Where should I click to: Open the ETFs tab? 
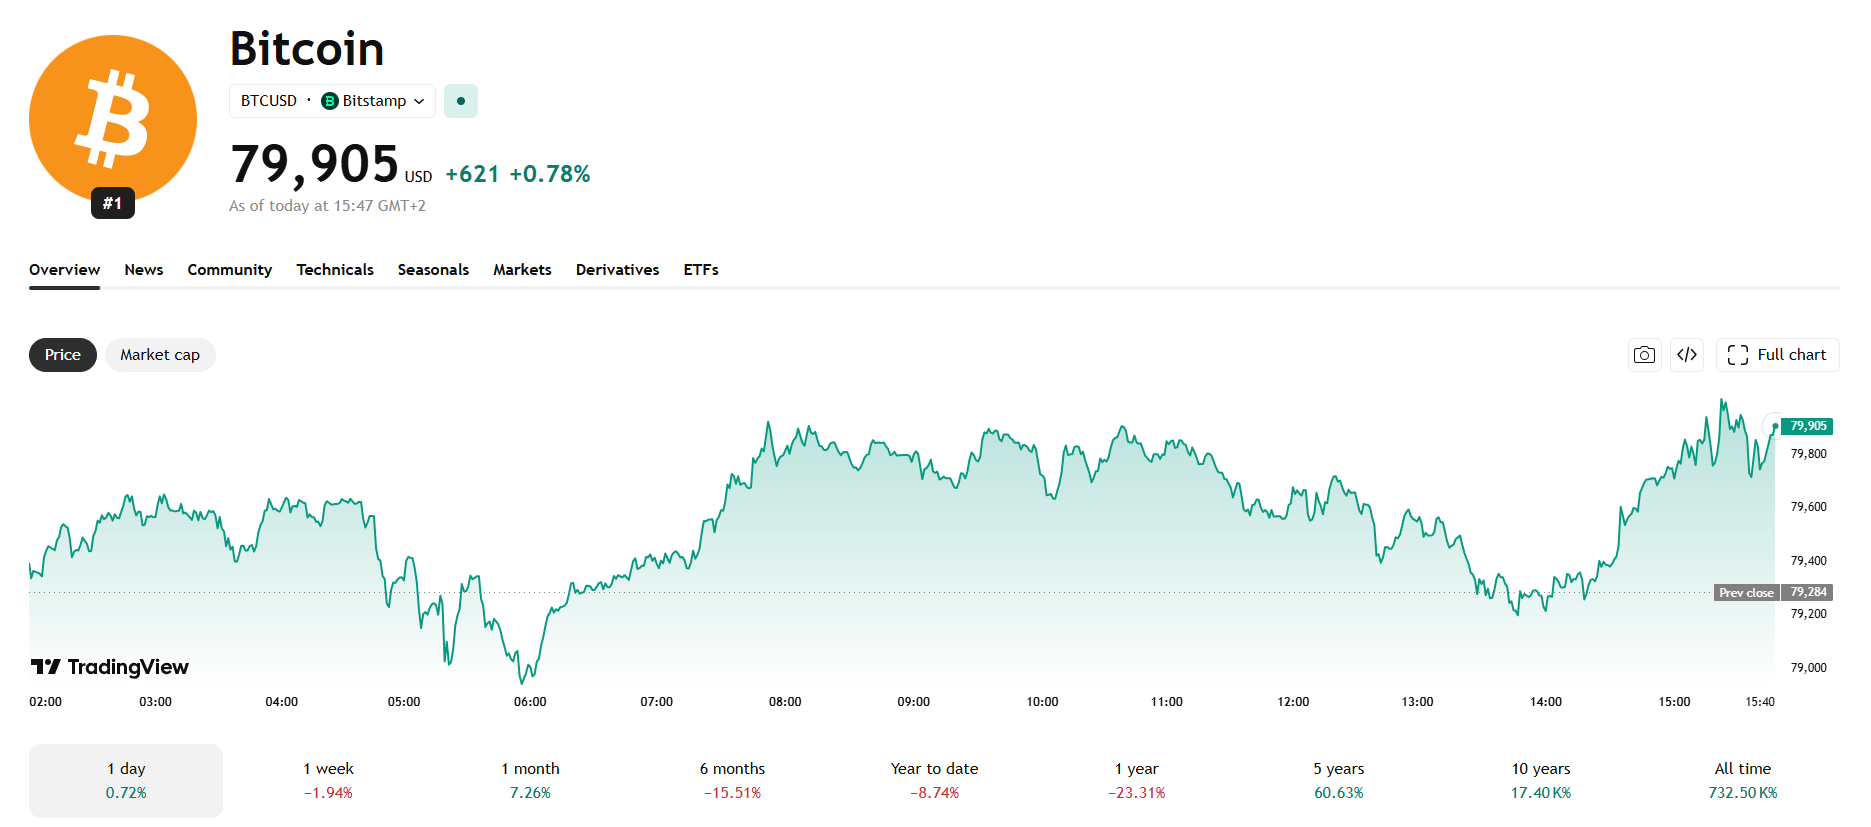click(701, 270)
